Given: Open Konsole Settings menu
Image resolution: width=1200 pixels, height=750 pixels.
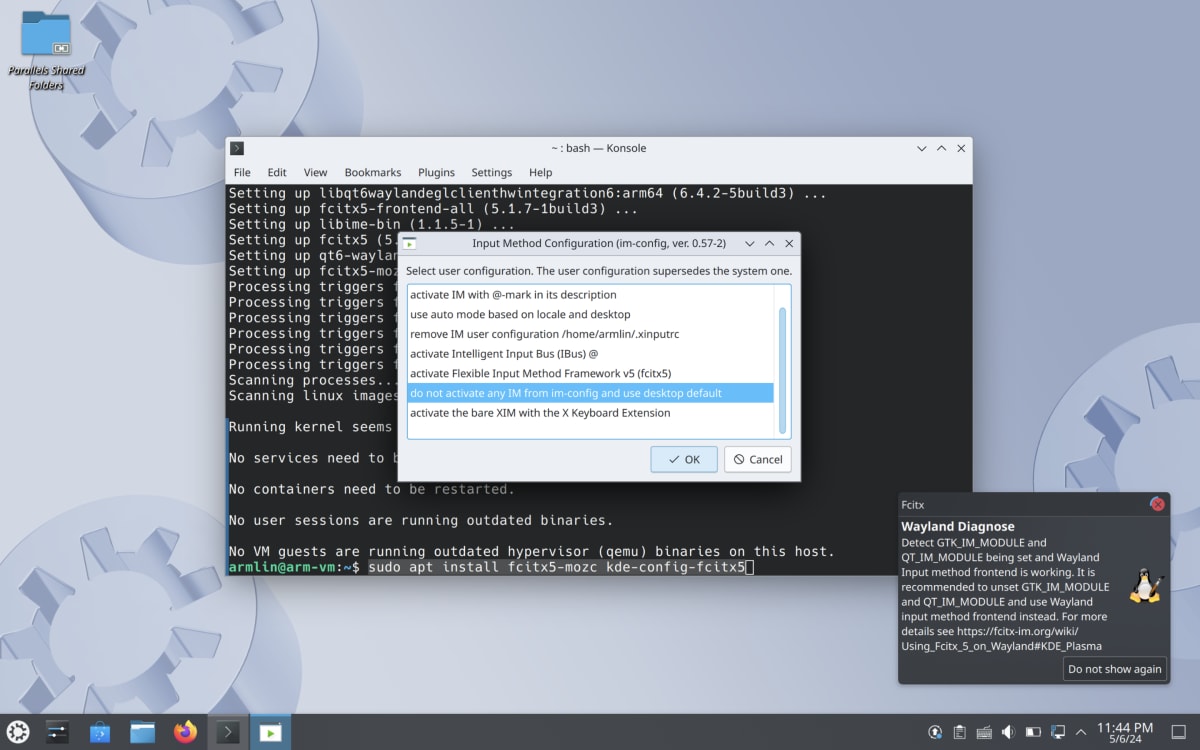Looking at the screenshot, I should (491, 172).
